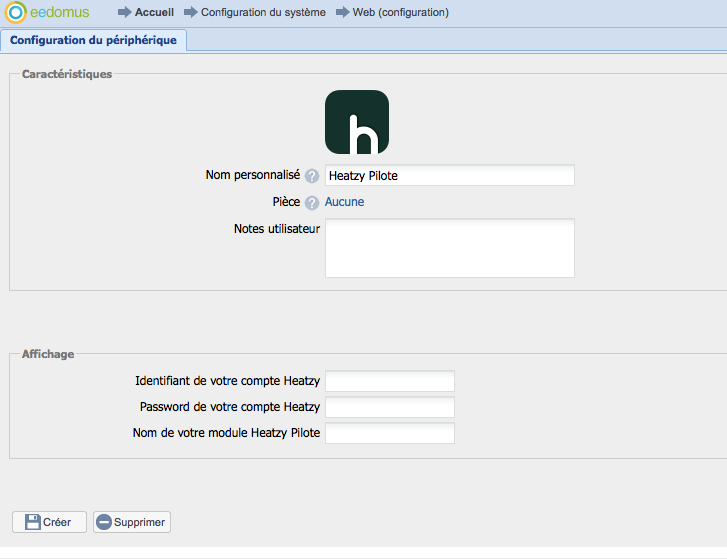Click arrow icon before Web (configuration)

(x=343, y=12)
